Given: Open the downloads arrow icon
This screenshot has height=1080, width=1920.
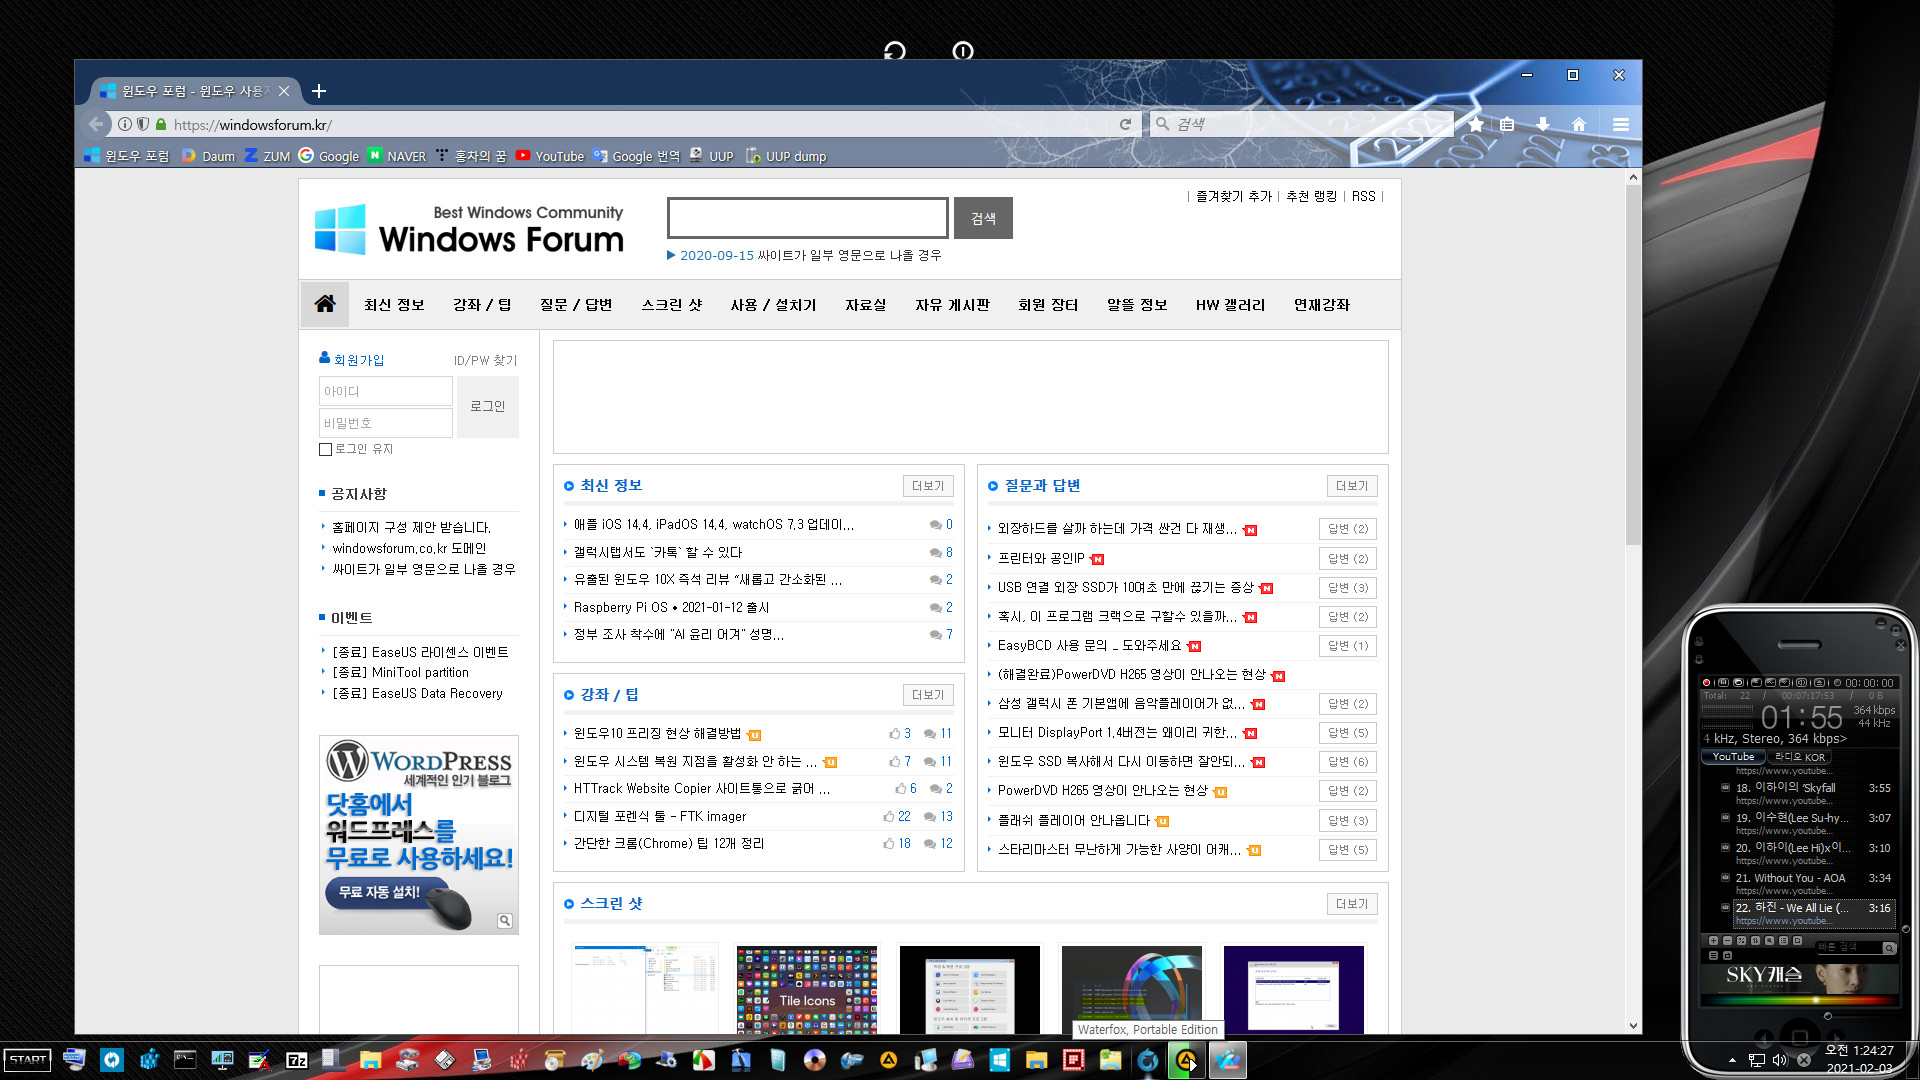Looking at the screenshot, I should pos(1543,124).
